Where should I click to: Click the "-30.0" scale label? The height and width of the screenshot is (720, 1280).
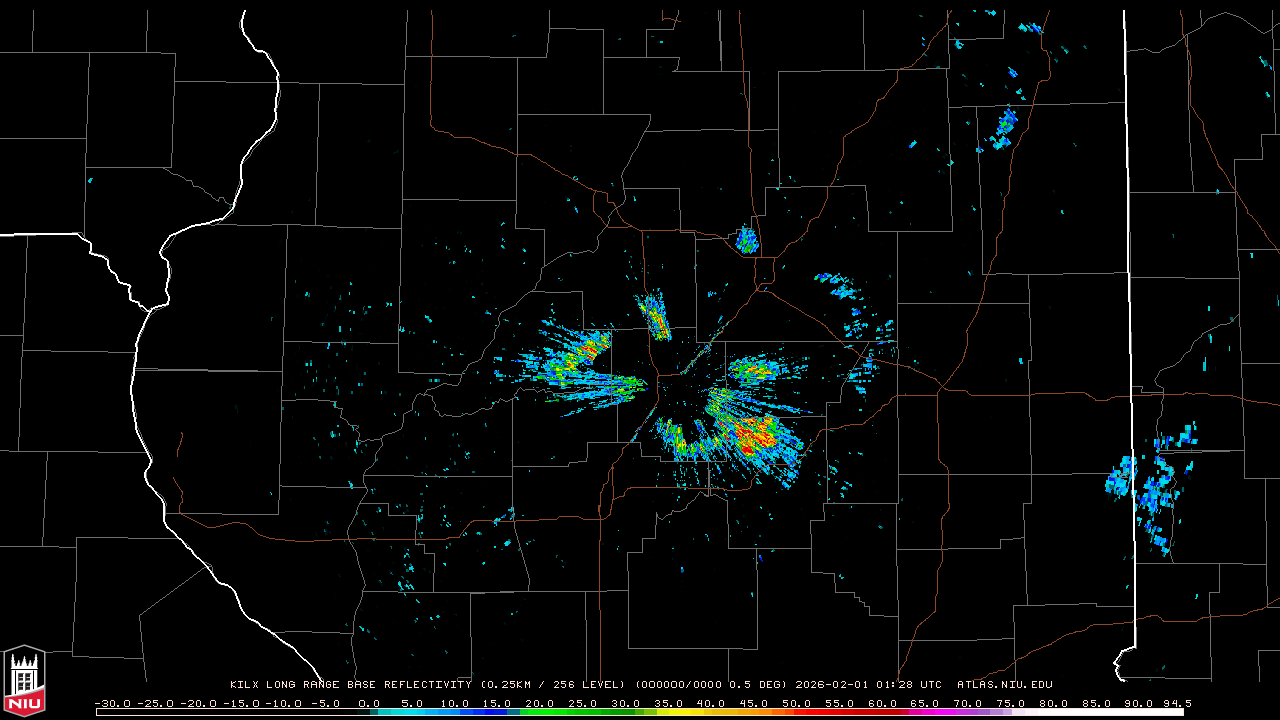pos(112,703)
